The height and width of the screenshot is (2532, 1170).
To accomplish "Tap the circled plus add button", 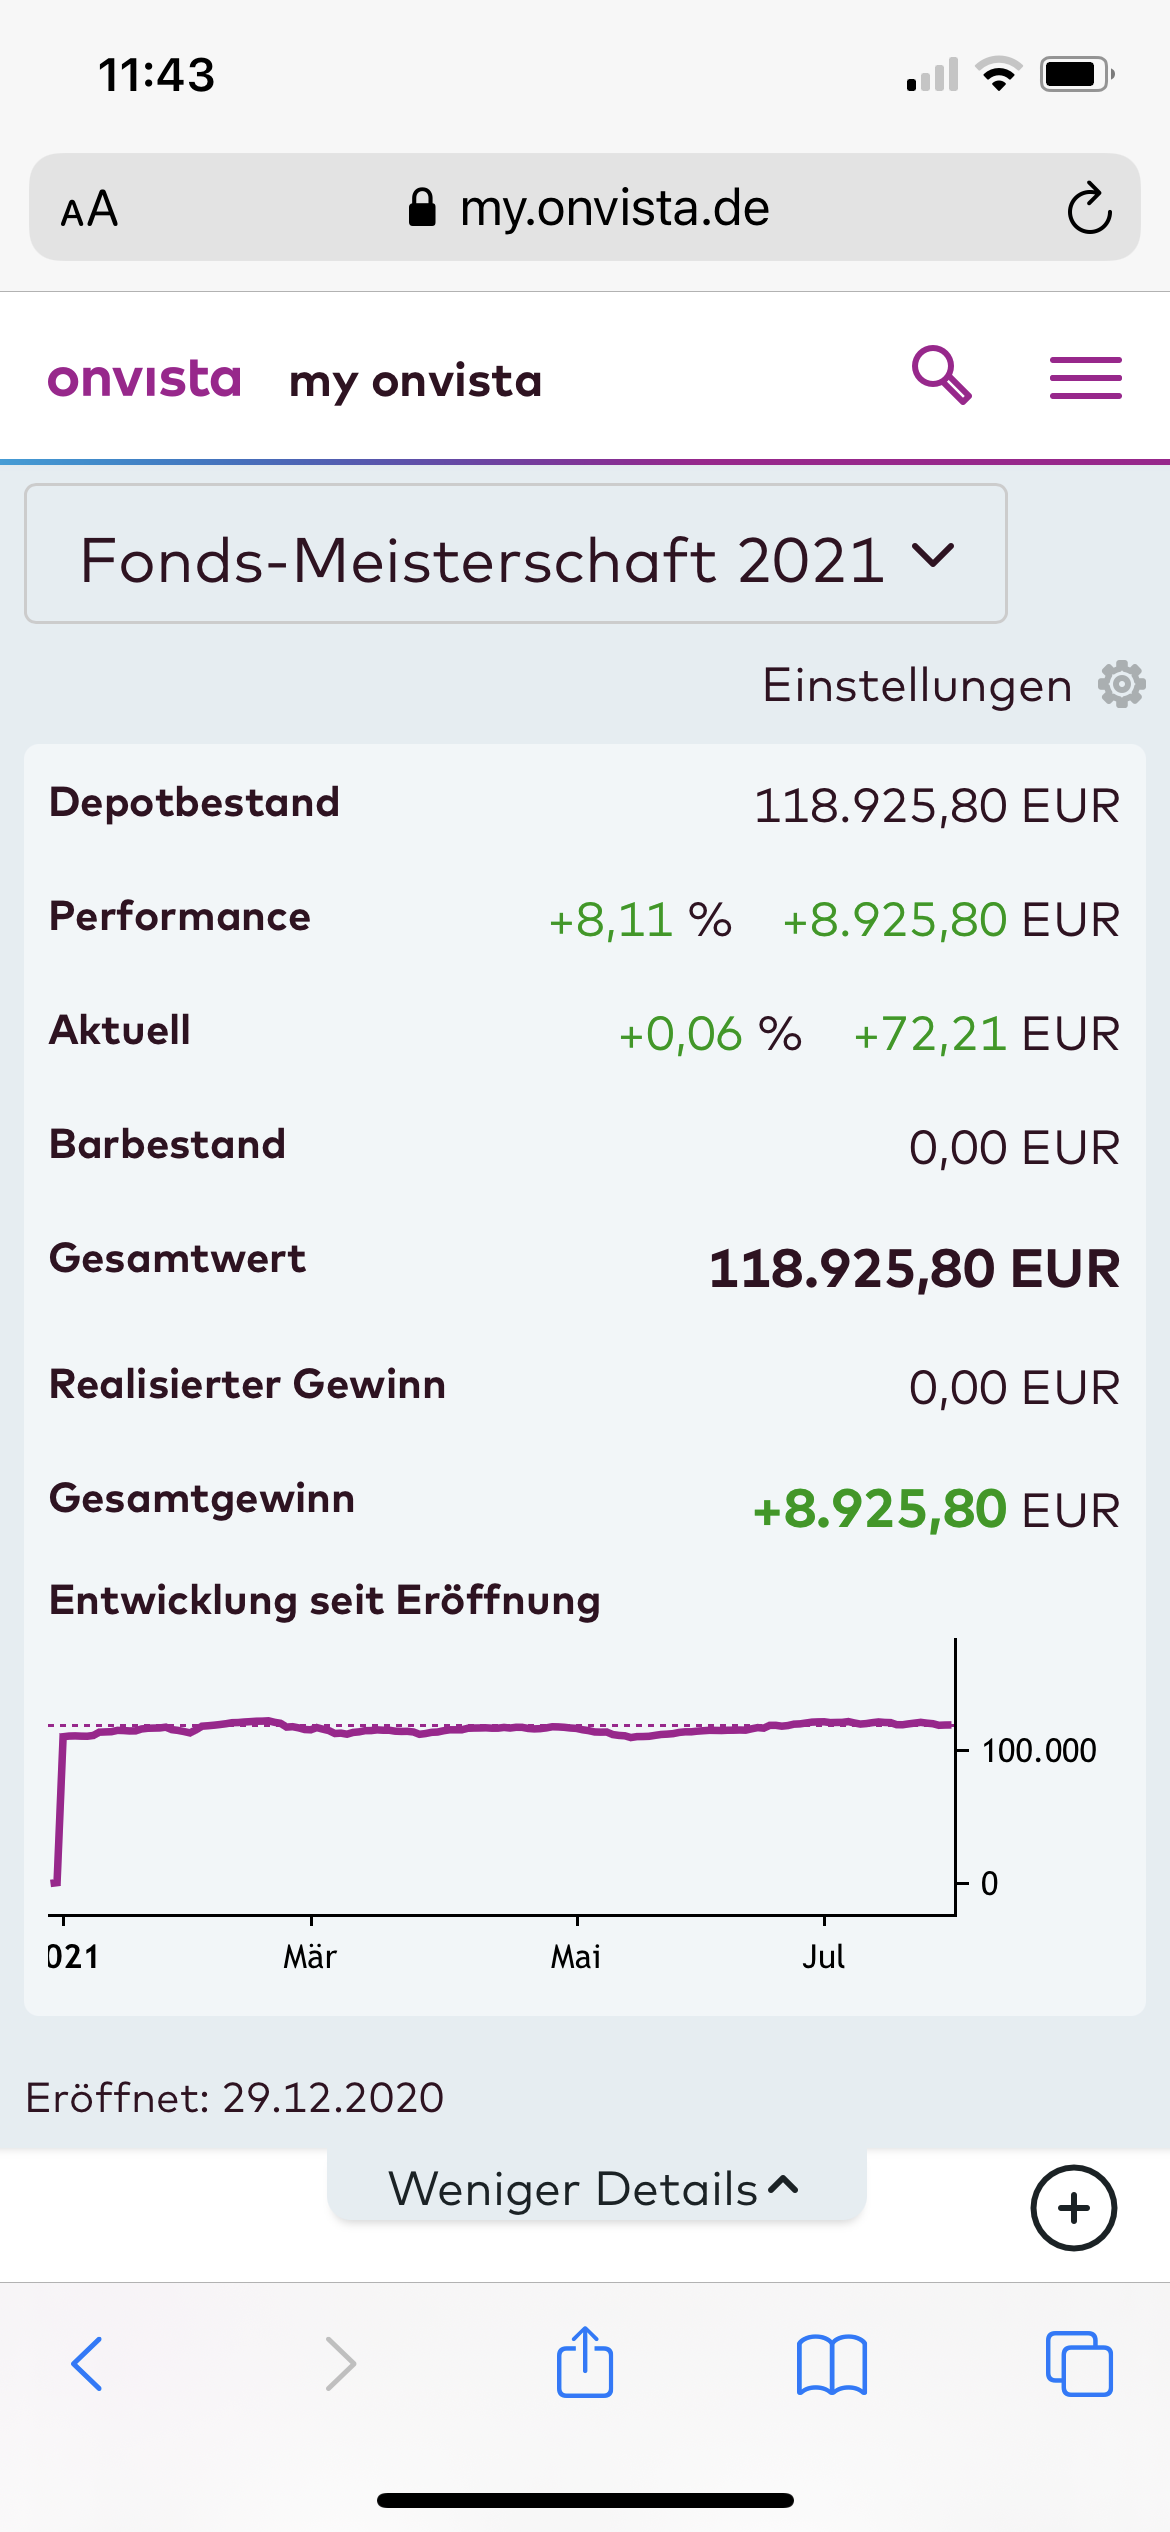I will coord(1073,2208).
